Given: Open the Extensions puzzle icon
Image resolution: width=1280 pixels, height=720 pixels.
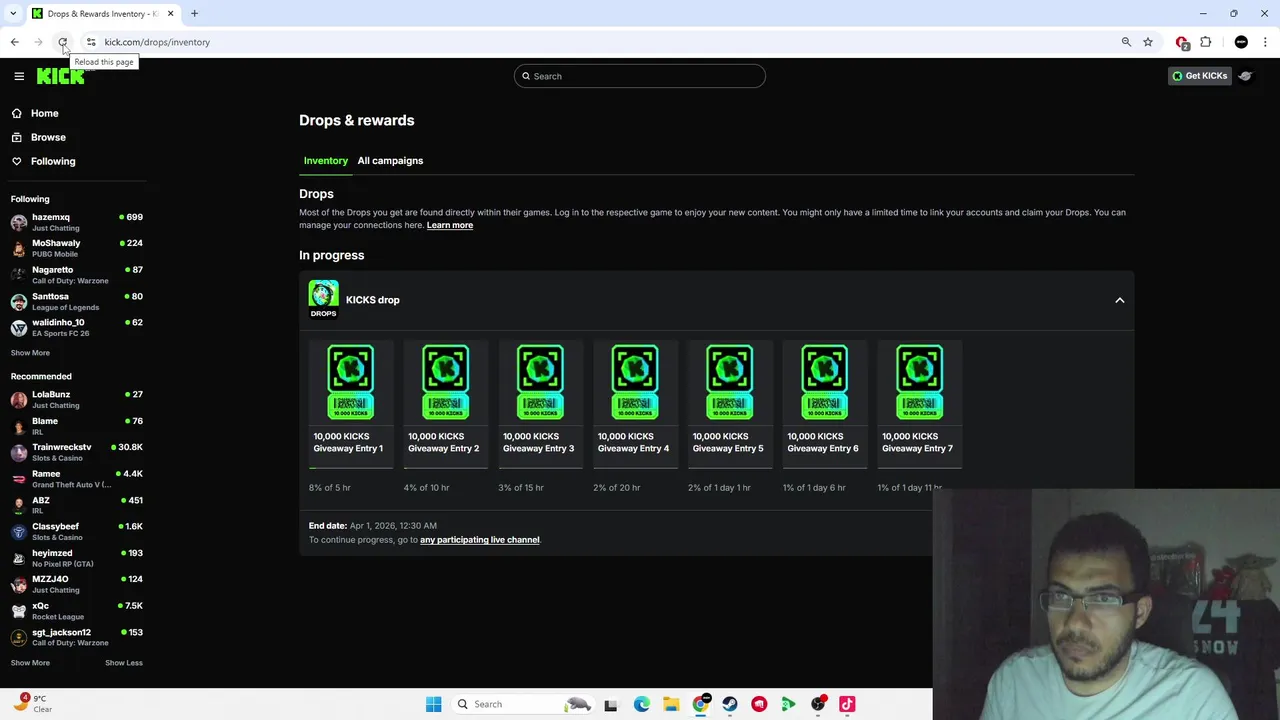Looking at the screenshot, I should coord(1205,42).
